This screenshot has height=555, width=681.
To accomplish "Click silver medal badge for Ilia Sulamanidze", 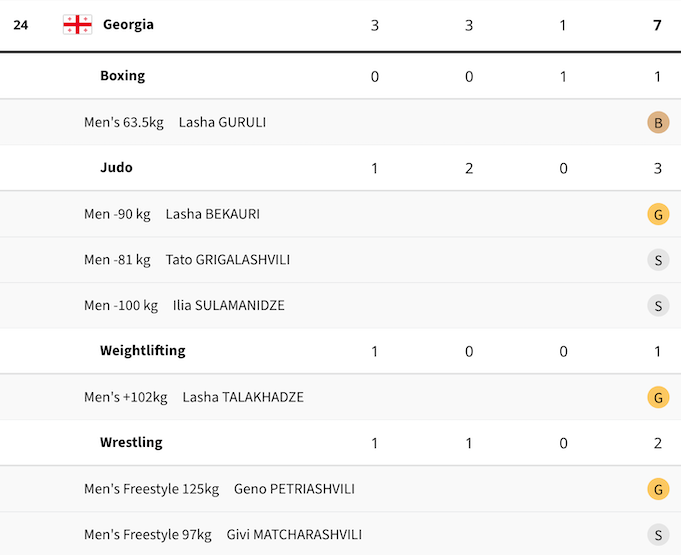I will point(657,306).
